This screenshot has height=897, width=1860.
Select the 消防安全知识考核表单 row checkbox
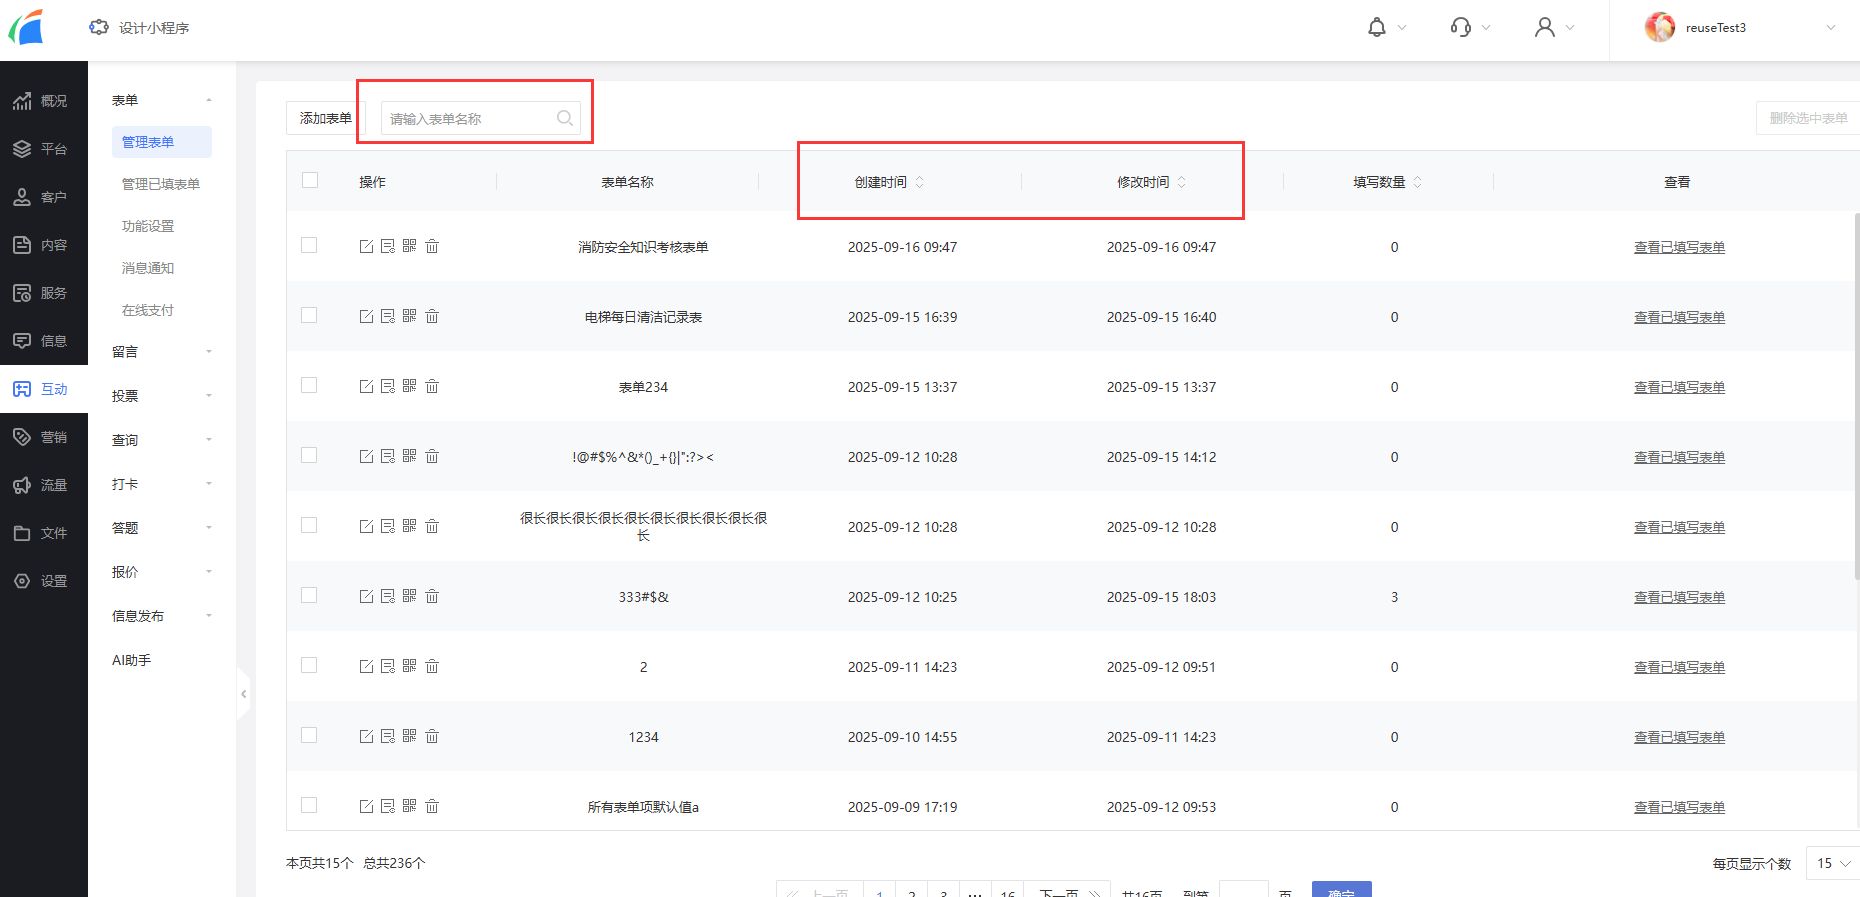(x=309, y=245)
